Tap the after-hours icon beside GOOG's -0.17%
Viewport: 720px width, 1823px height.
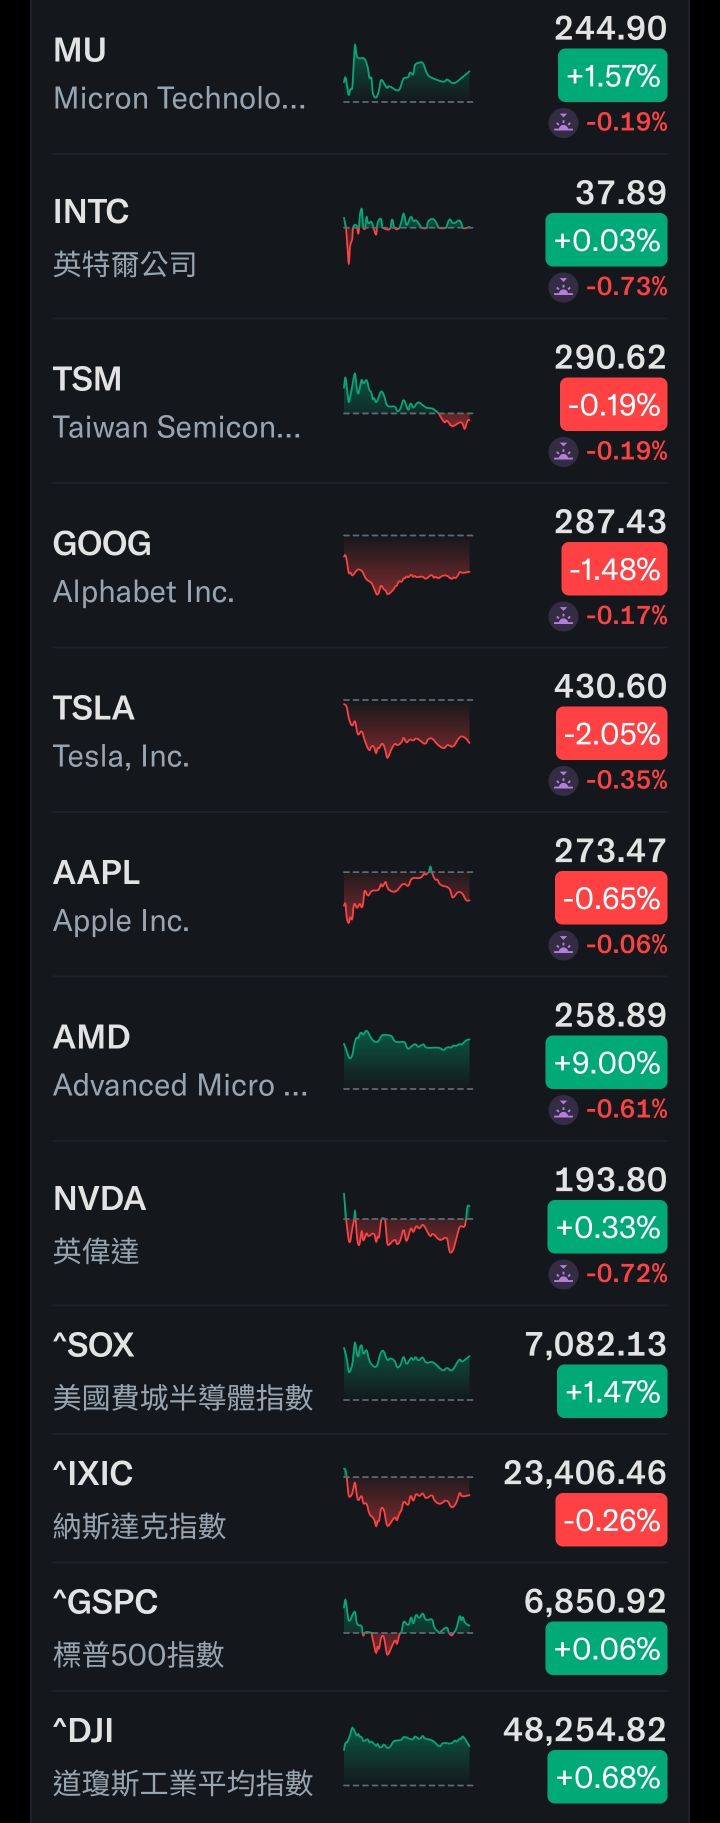[x=564, y=616]
